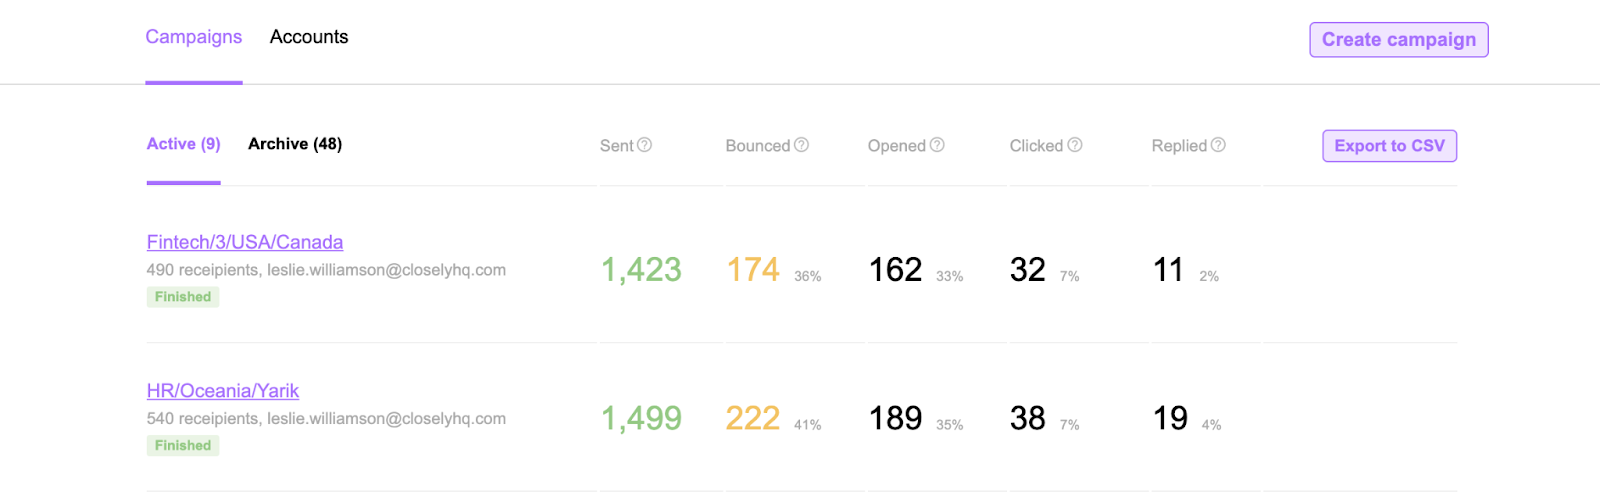Open the Archive (48) tab
The height and width of the screenshot is (495, 1600).
tap(295, 144)
